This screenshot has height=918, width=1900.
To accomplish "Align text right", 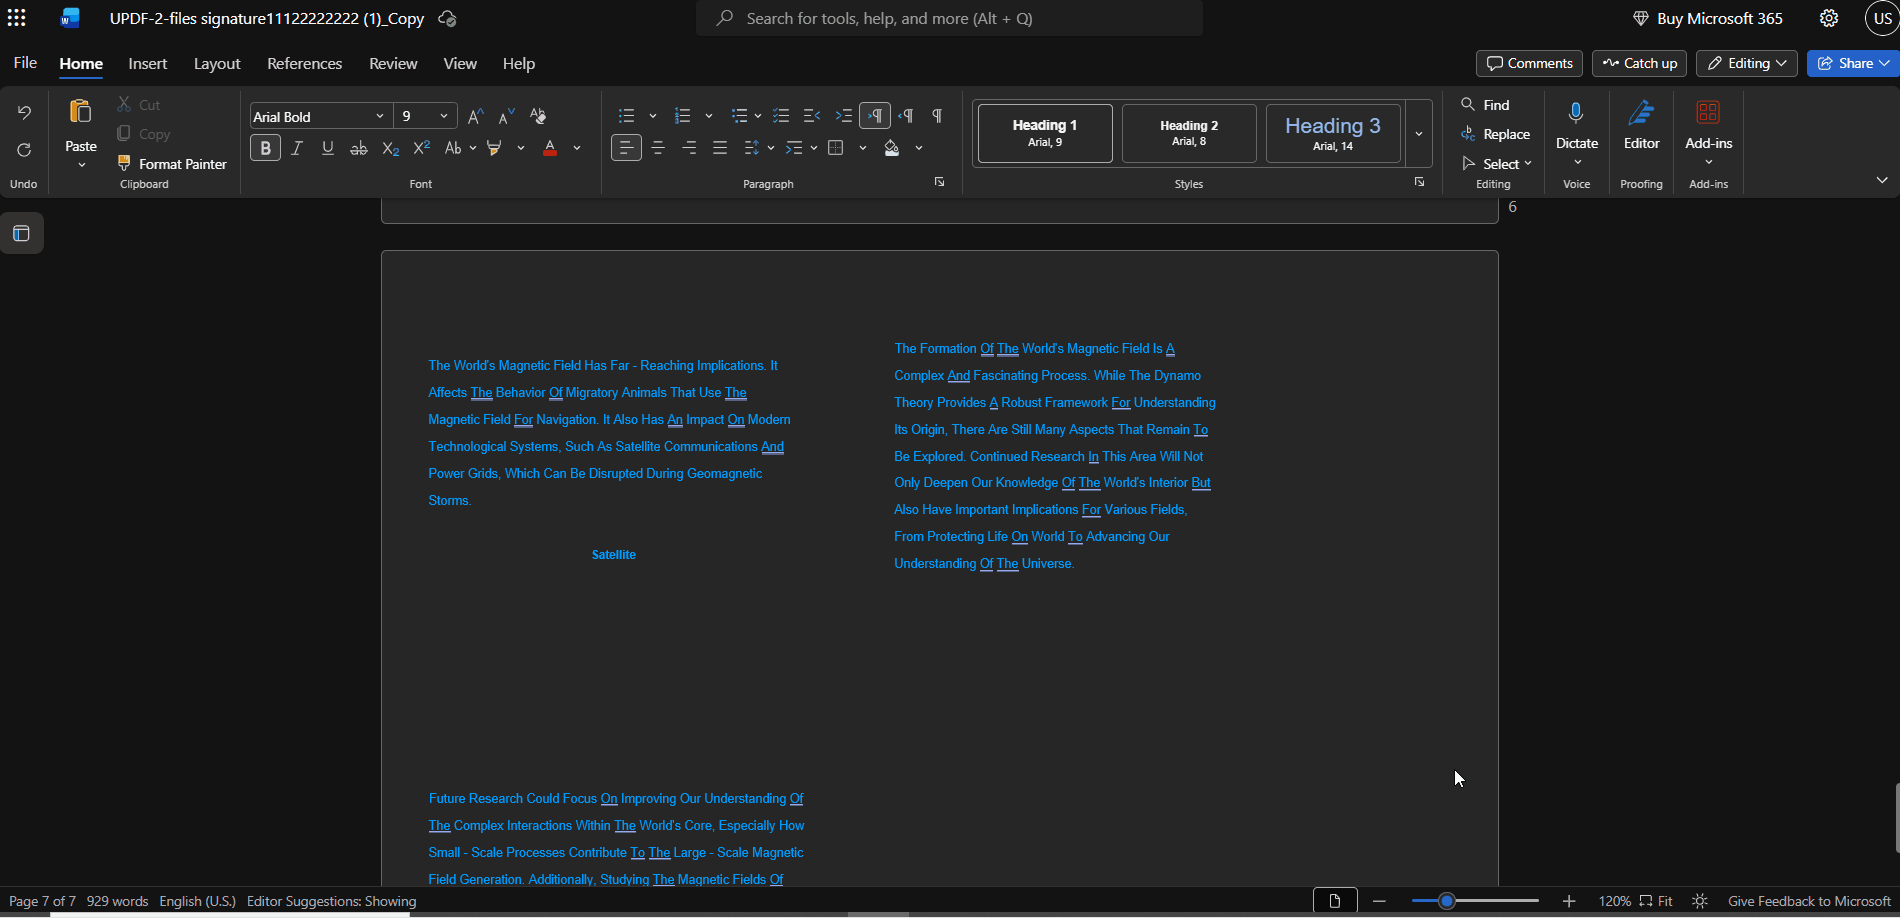I will (x=689, y=148).
